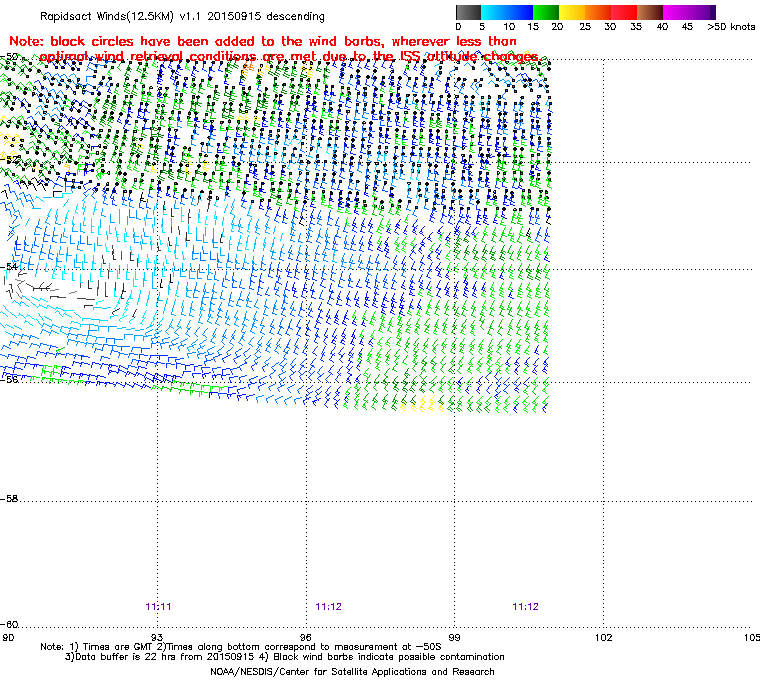
Task: Click the red 'Note: black circles' warning text
Action: [274, 48]
